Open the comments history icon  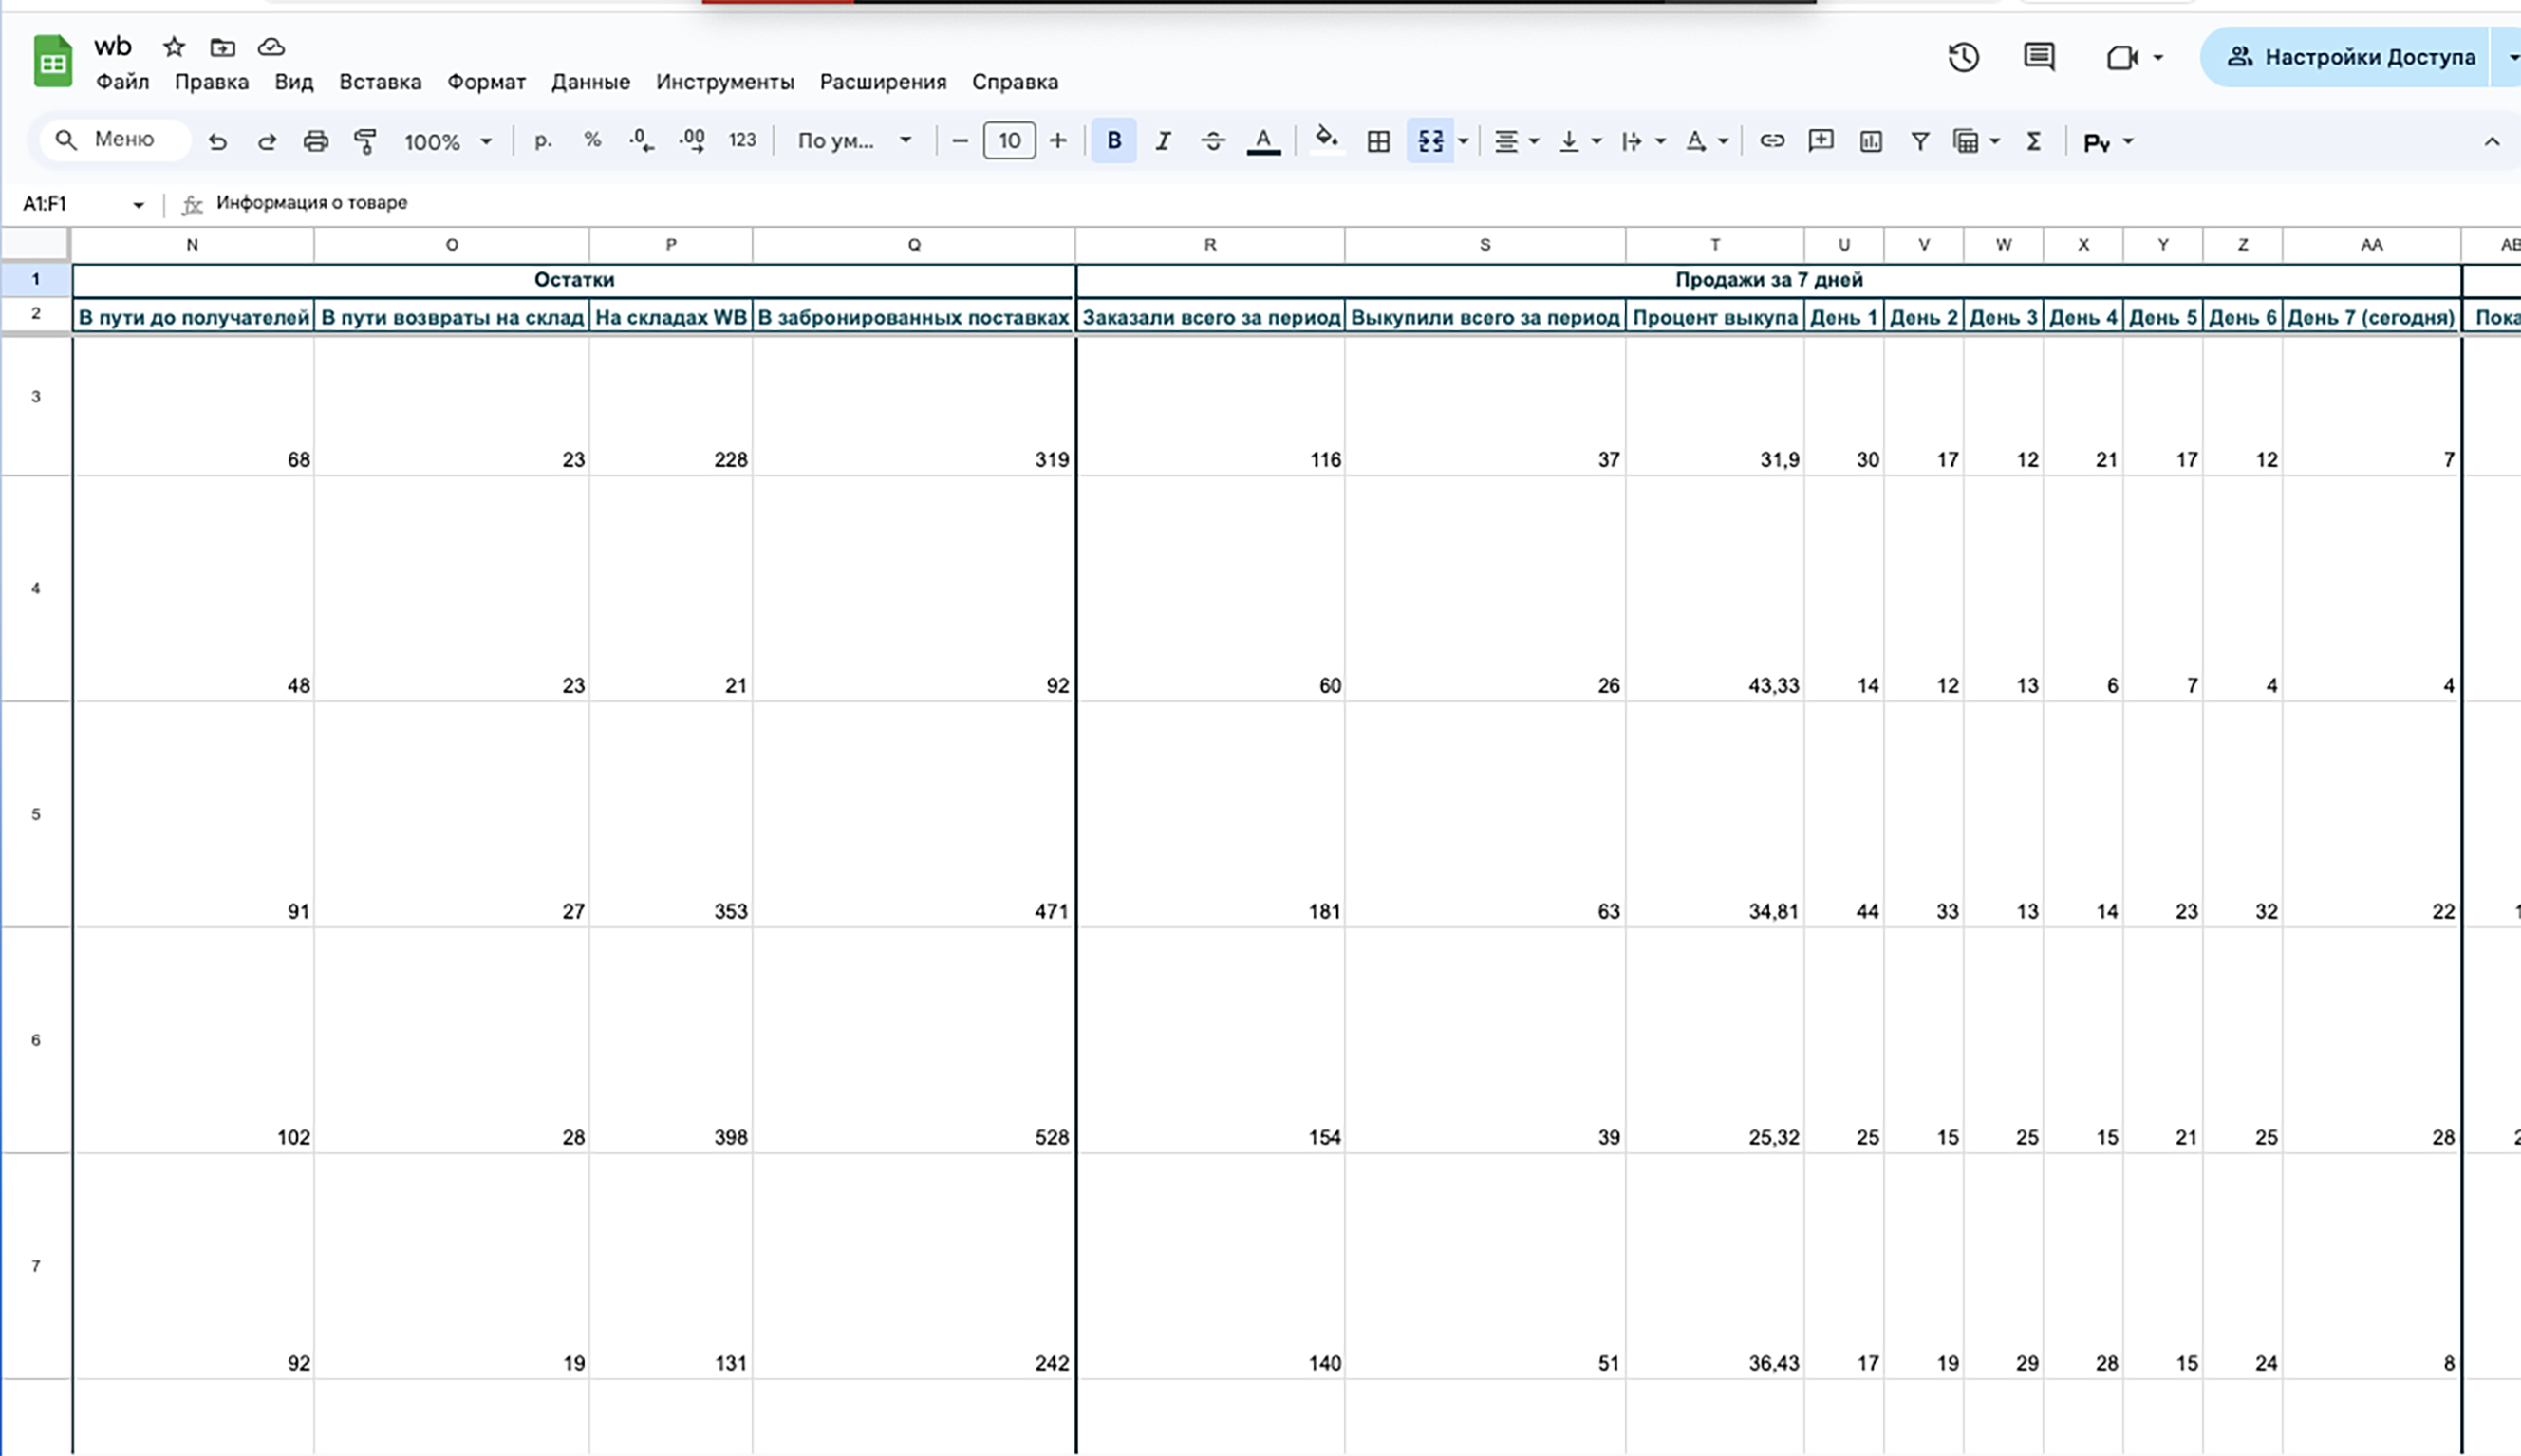(x=2039, y=57)
